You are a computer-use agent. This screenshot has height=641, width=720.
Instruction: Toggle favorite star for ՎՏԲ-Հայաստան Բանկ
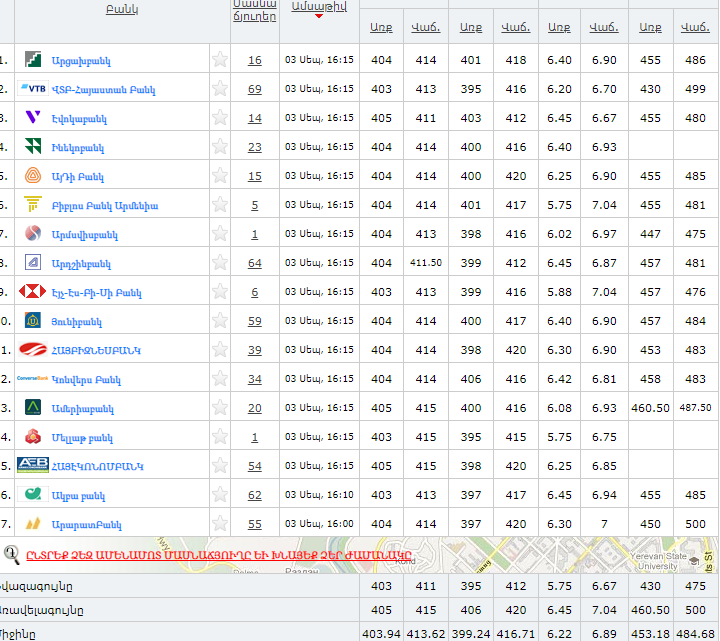(220, 88)
